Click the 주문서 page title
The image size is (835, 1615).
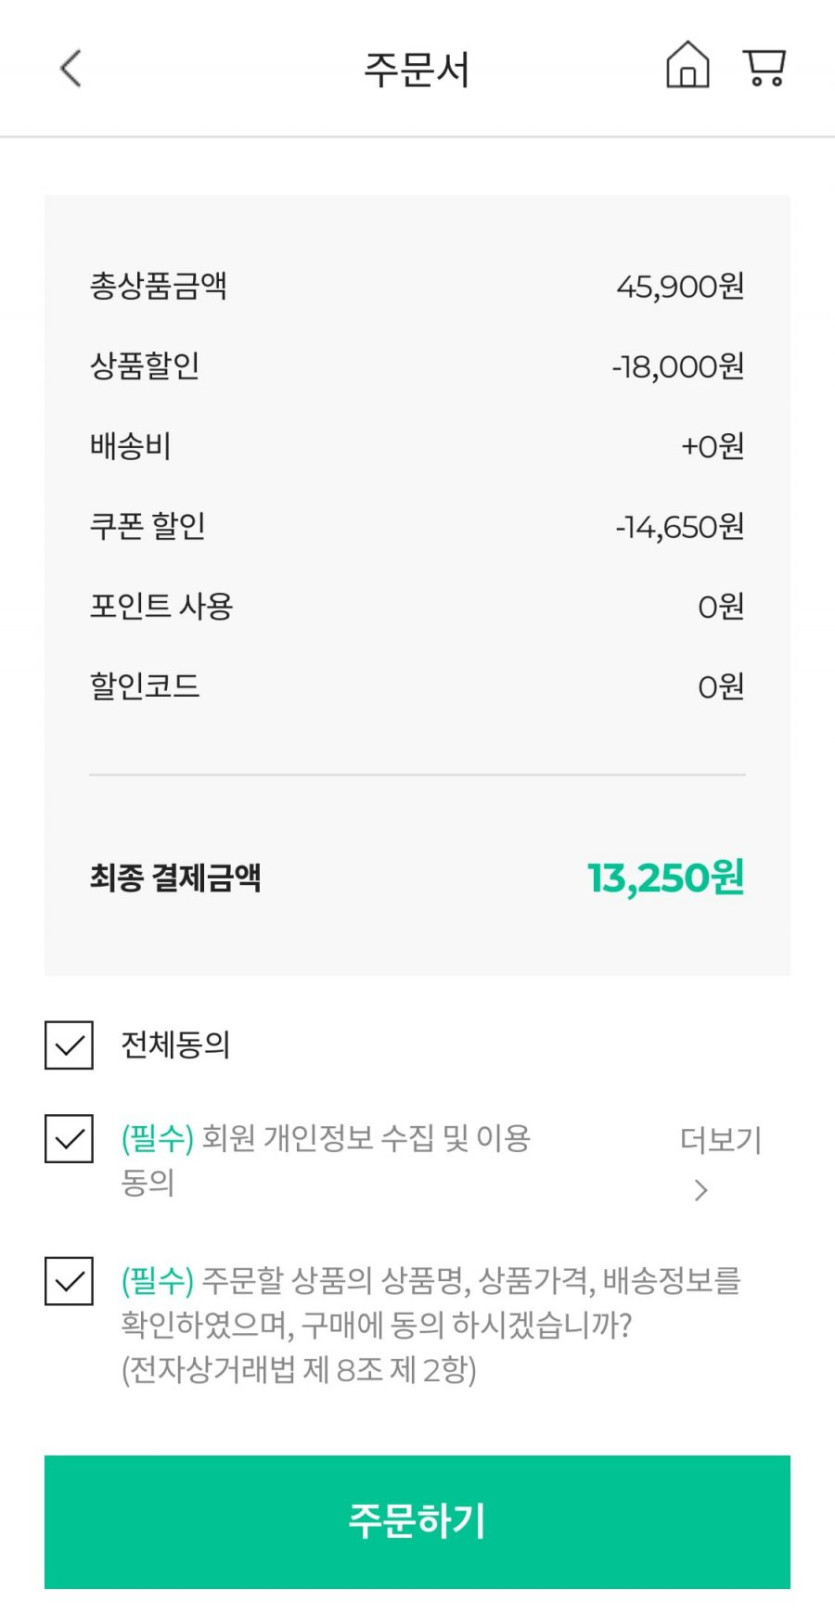[x=416, y=70]
